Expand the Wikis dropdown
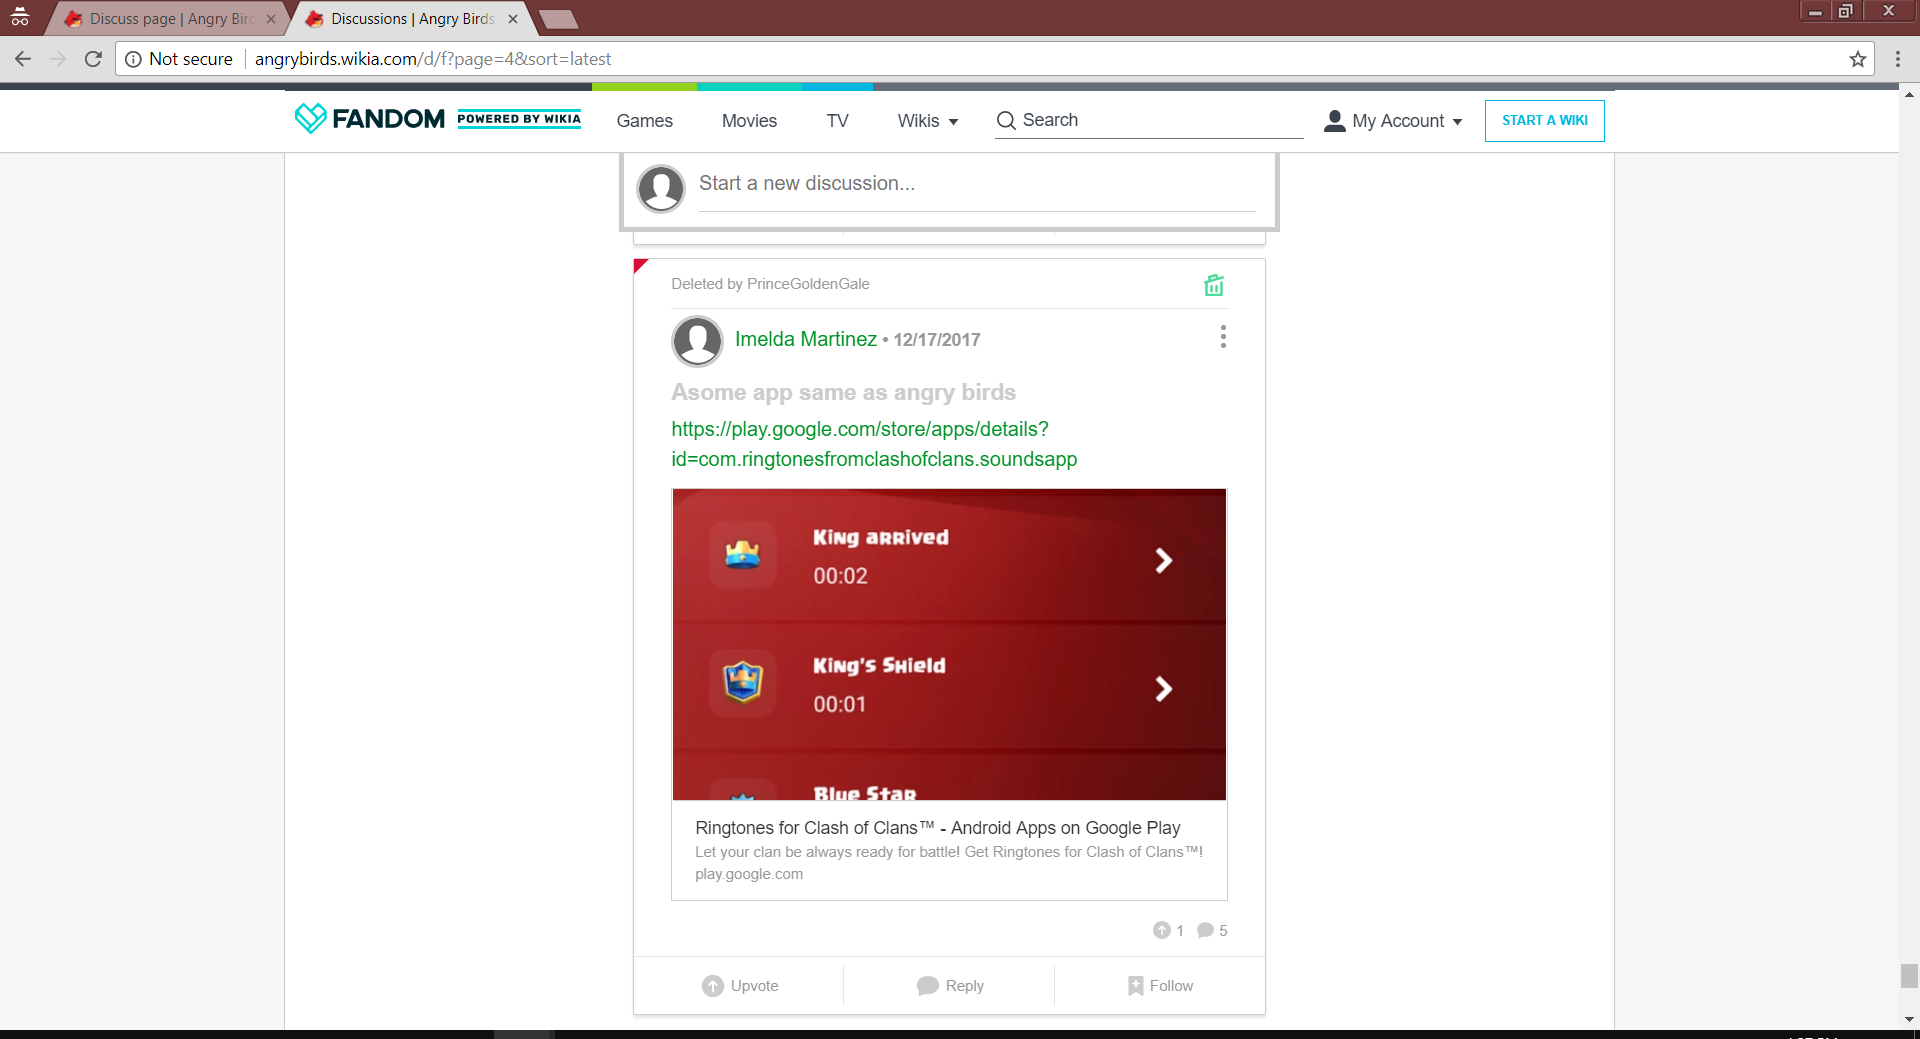The image size is (1920, 1039). tap(927, 121)
